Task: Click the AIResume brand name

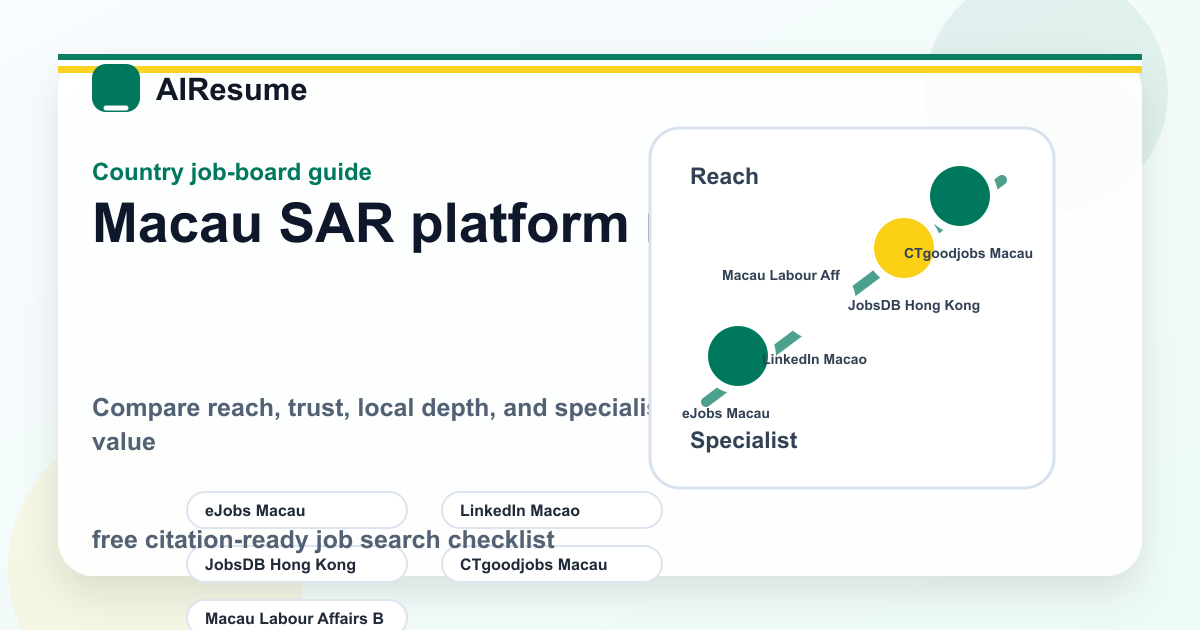Action: [x=231, y=90]
